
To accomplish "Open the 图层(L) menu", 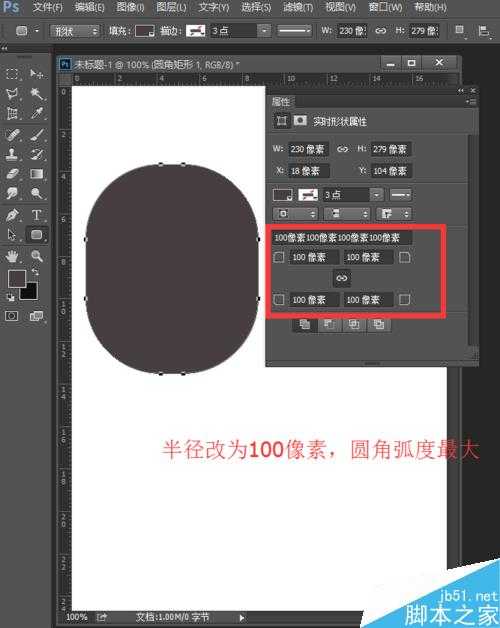I will click(x=171, y=7).
